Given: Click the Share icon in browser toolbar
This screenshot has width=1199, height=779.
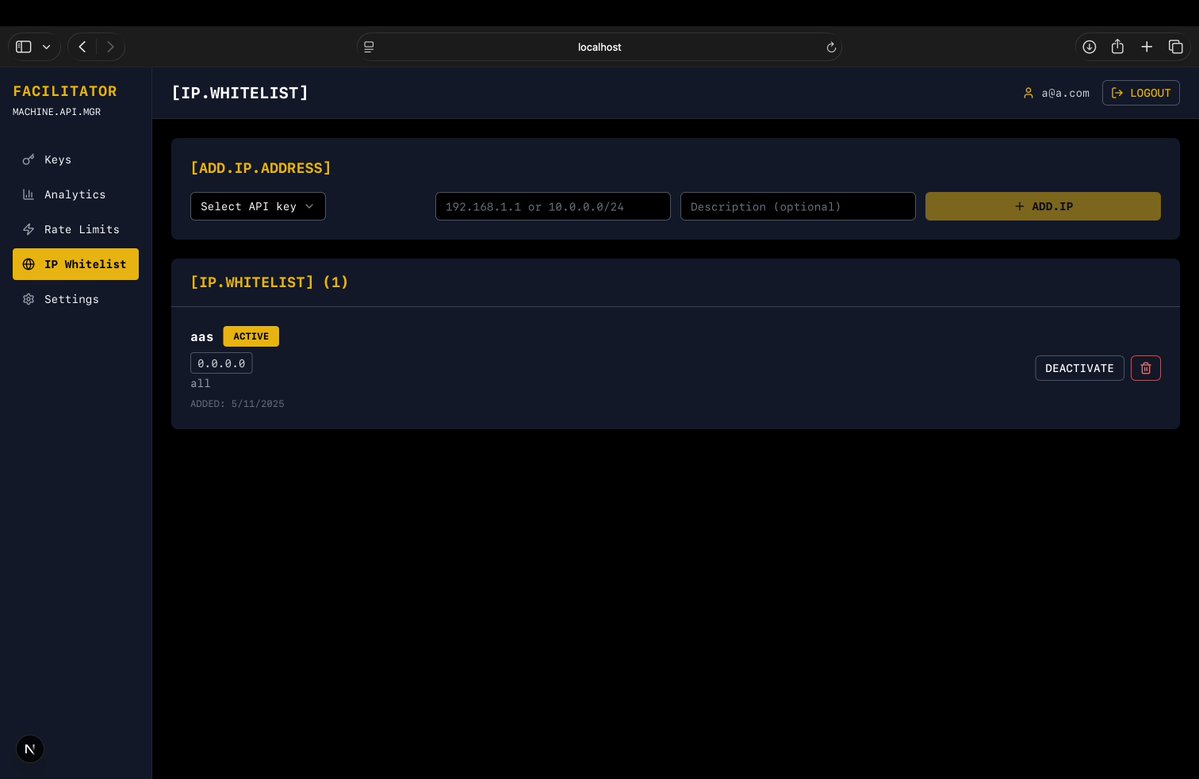Looking at the screenshot, I should click(1118, 47).
